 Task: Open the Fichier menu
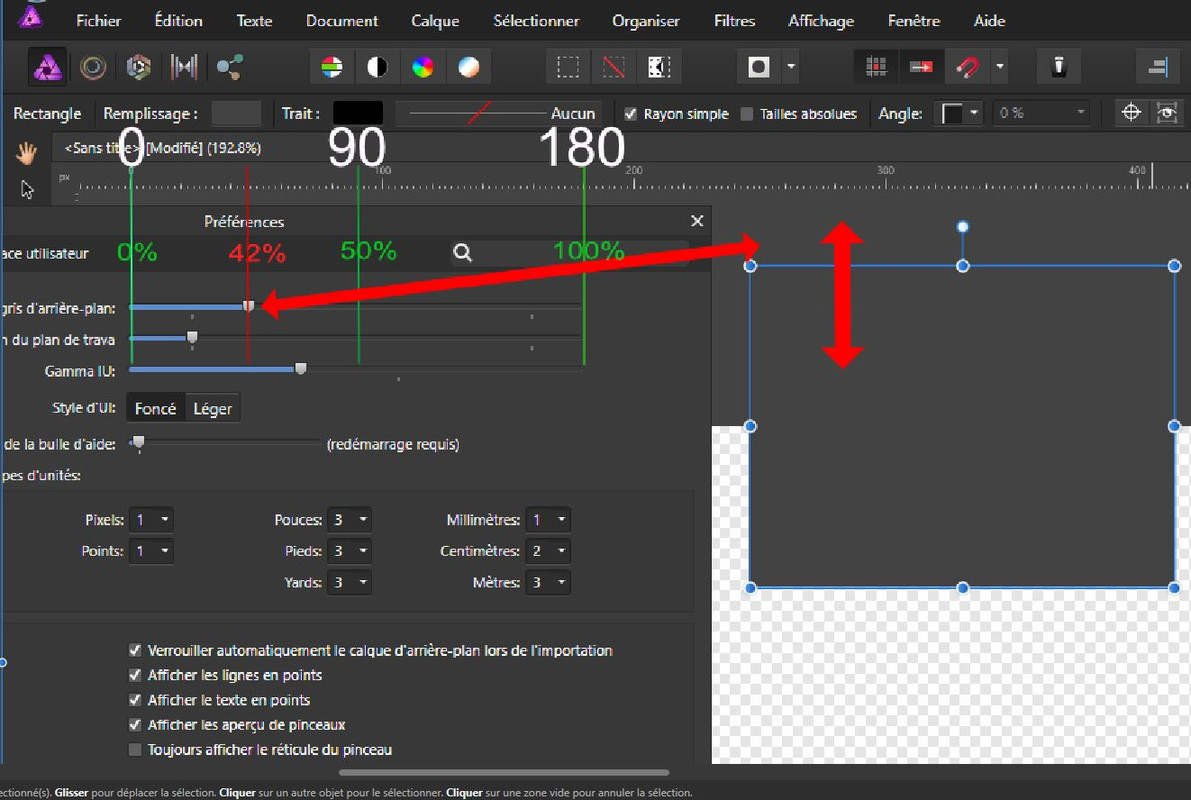point(99,21)
